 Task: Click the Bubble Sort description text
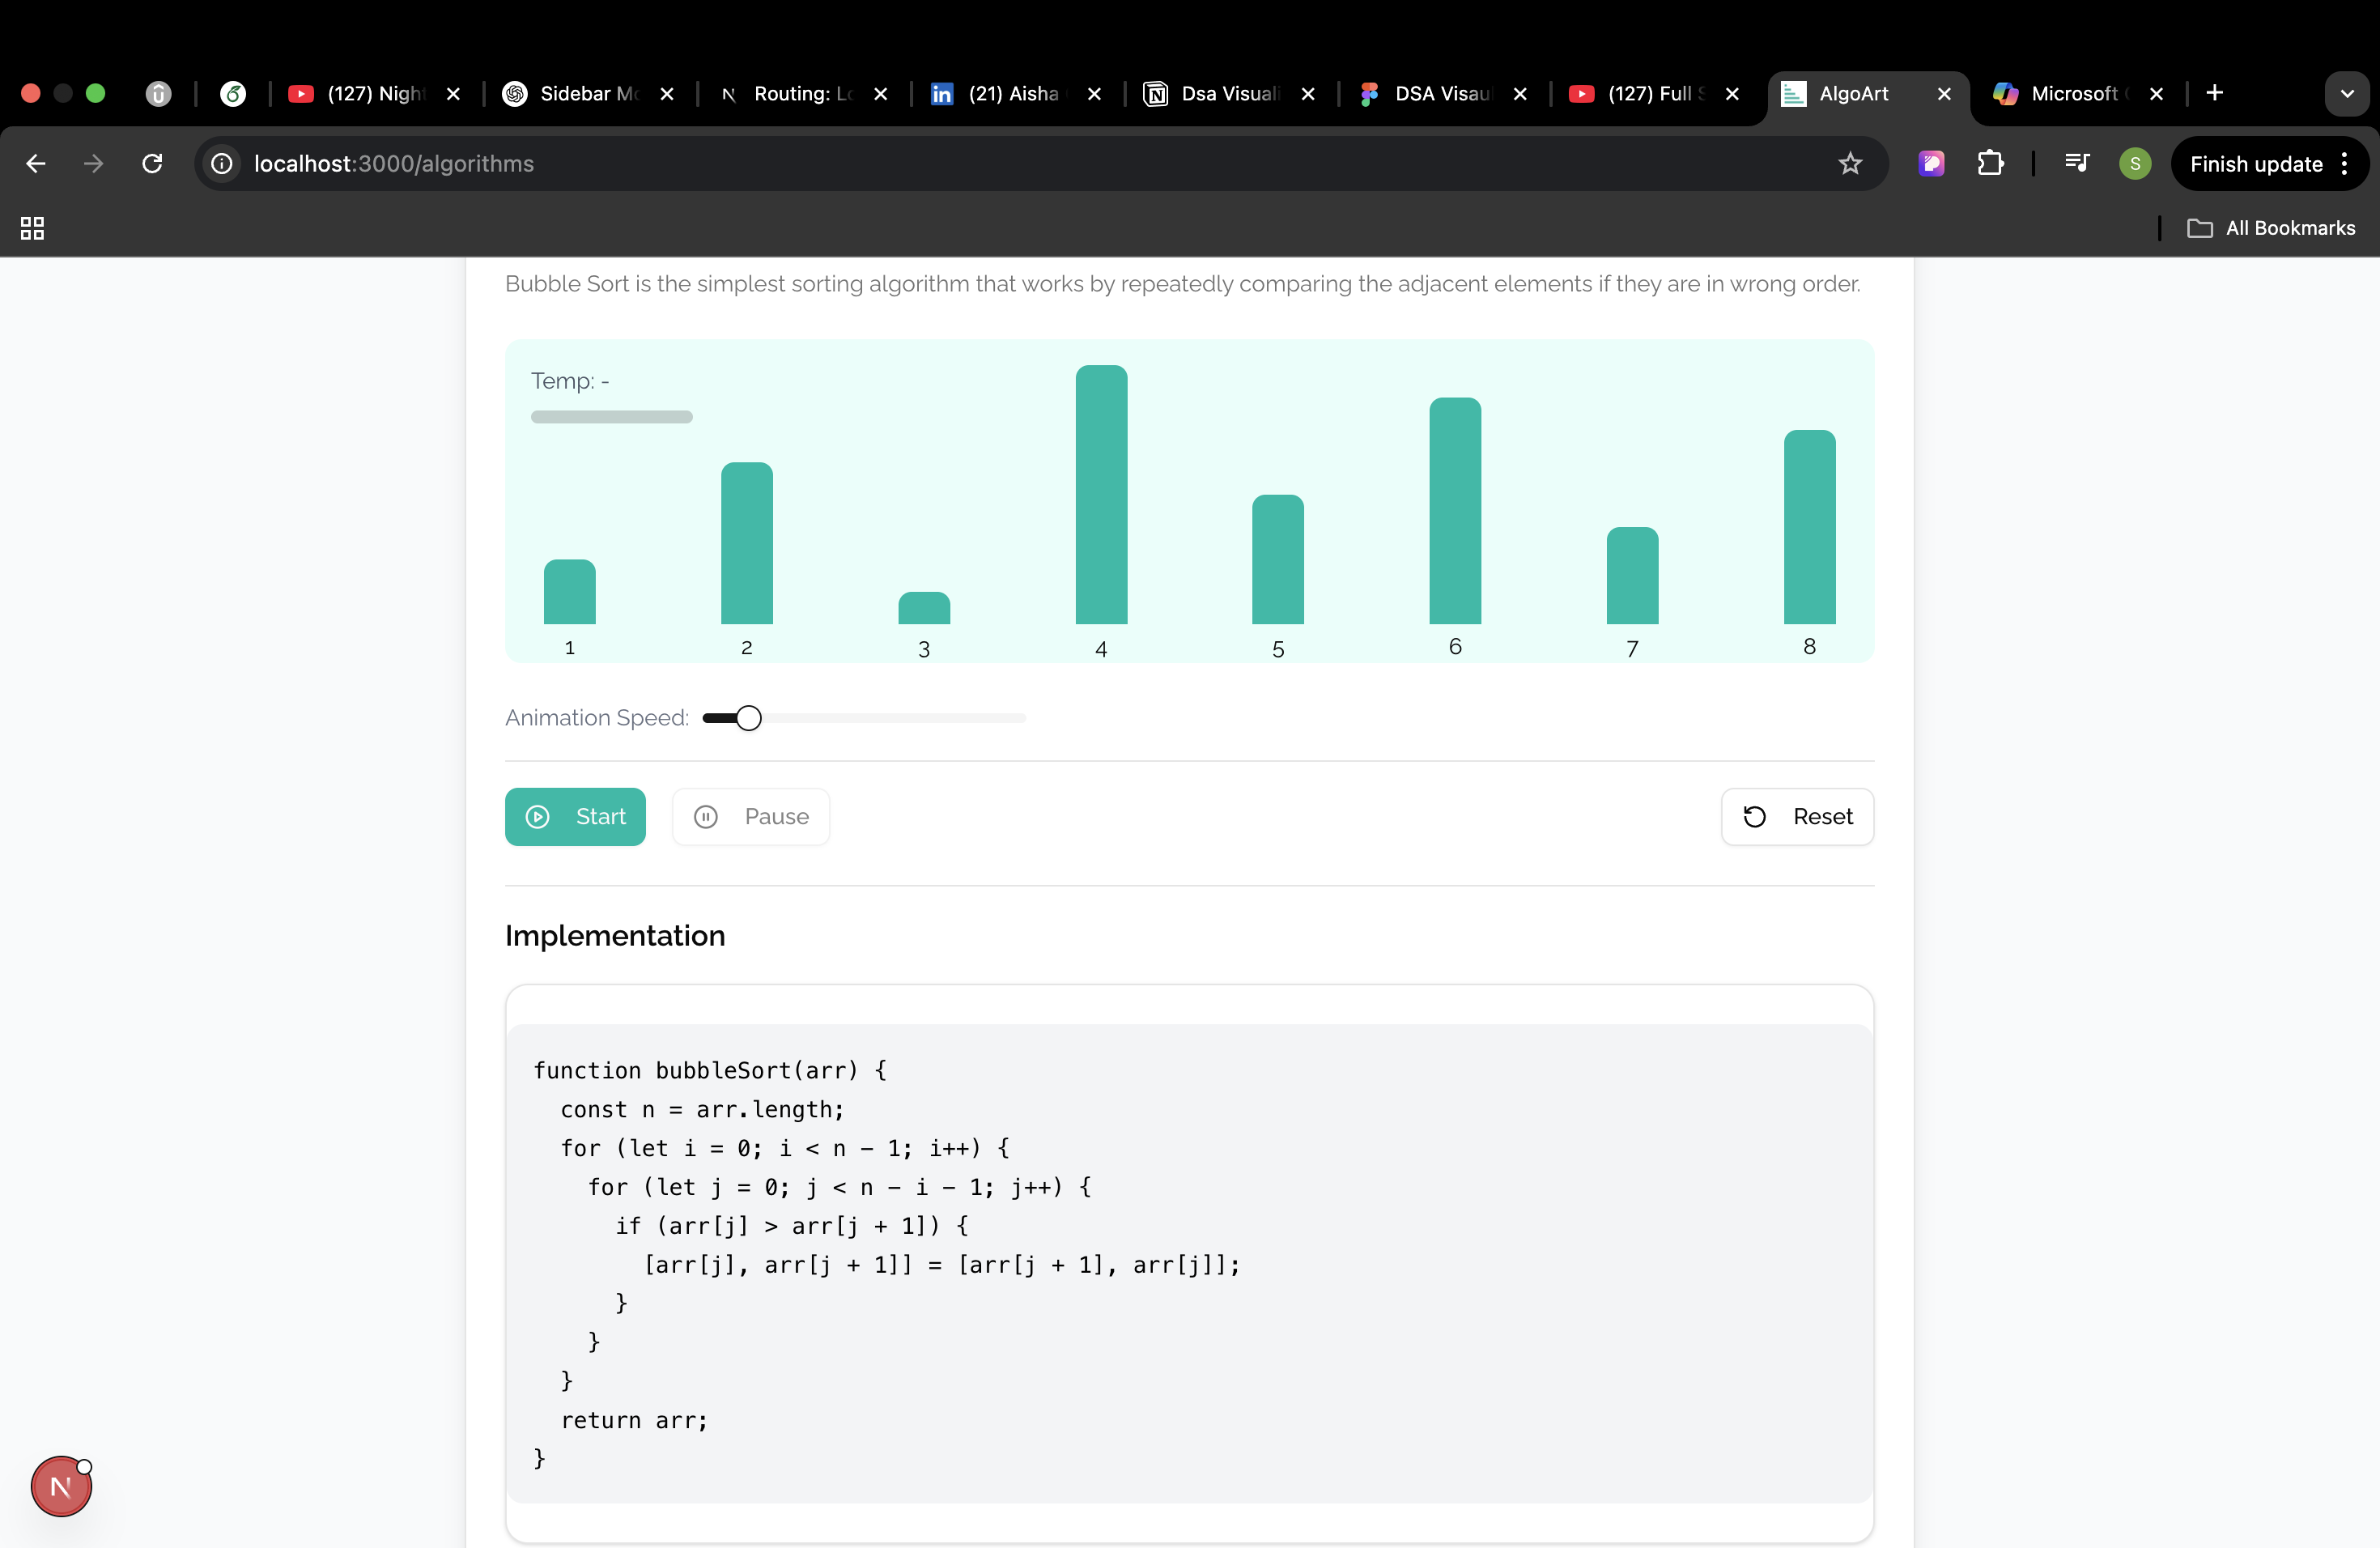pos(1183,284)
